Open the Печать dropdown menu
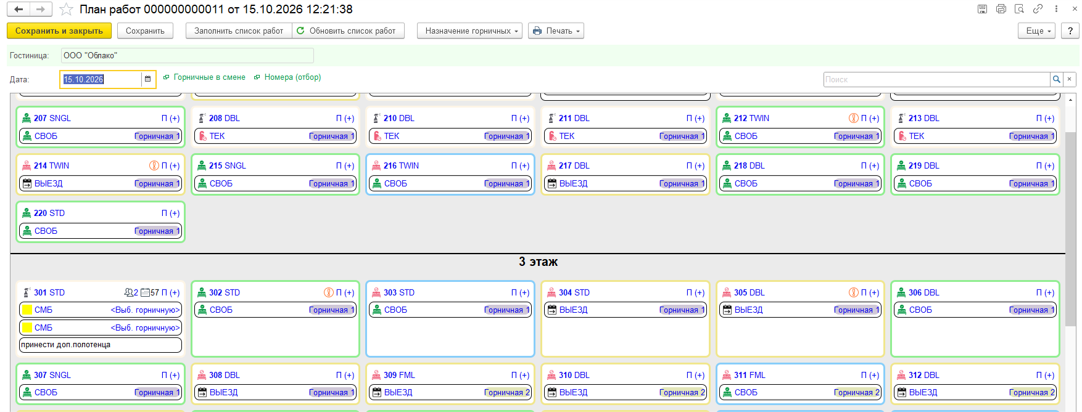The width and height of the screenshot is (1082, 412). point(557,31)
